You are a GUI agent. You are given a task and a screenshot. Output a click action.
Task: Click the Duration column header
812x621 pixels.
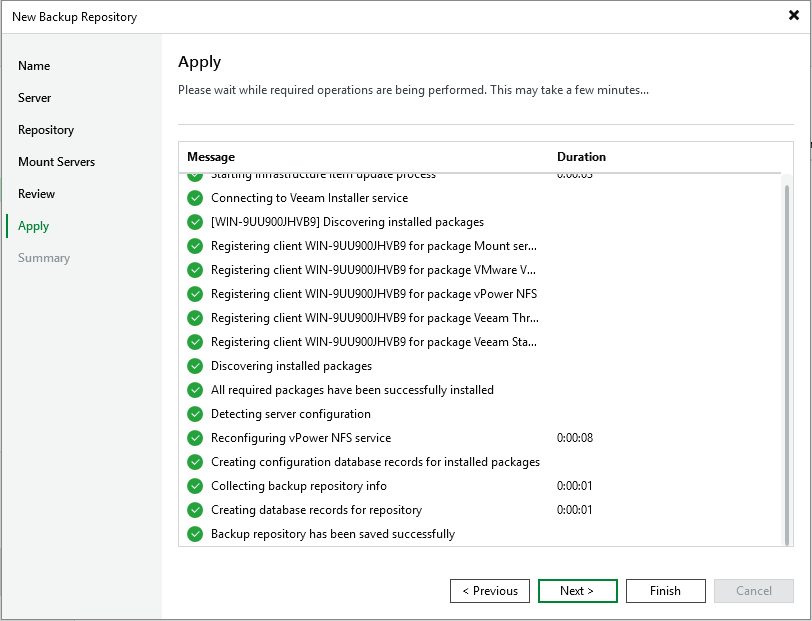(x=581, y=157)
